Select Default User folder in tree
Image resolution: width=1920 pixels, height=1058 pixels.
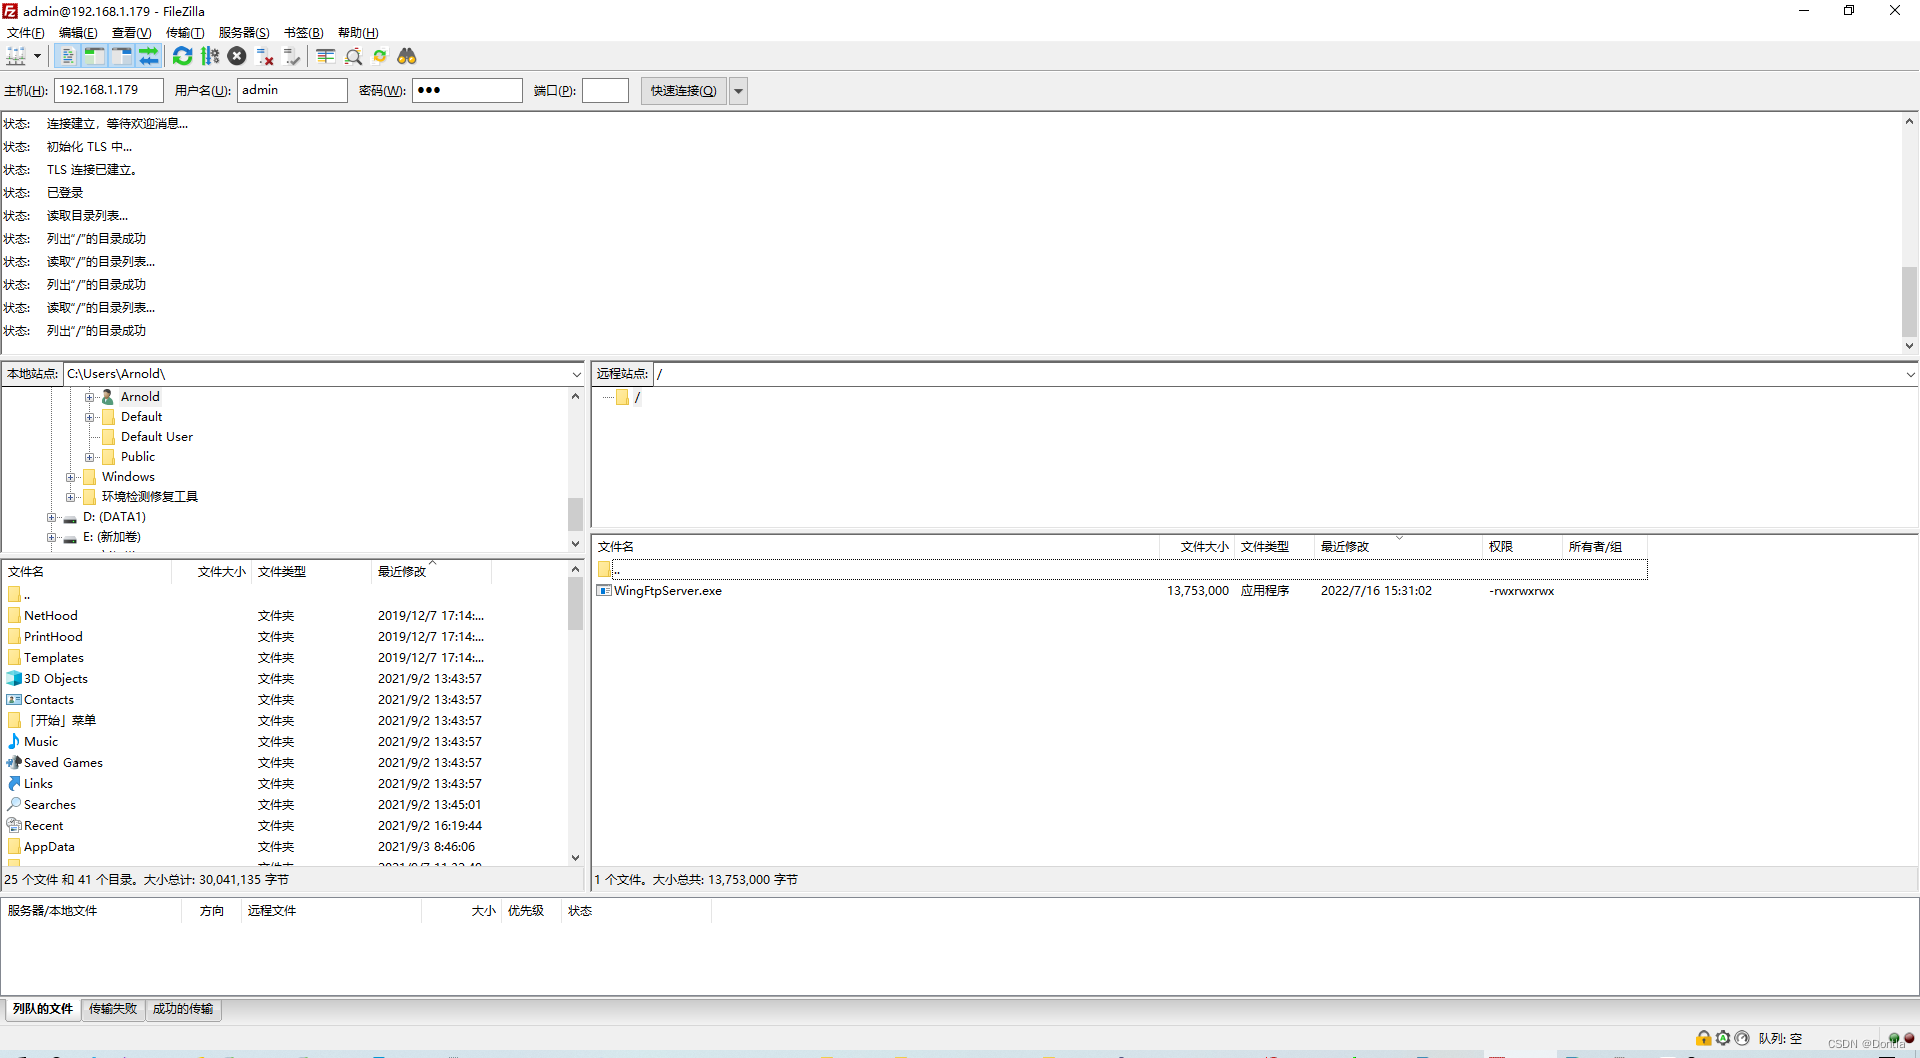pos(156,437)
